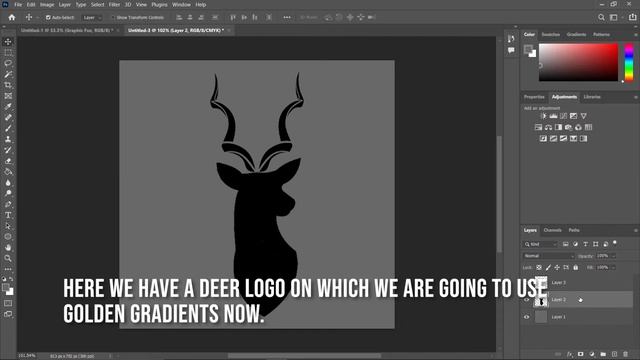The width and height of the screenshot is (640, 360).
Task: Click the Layer 2 thumbnail
Action: click(x=541, y=300)
